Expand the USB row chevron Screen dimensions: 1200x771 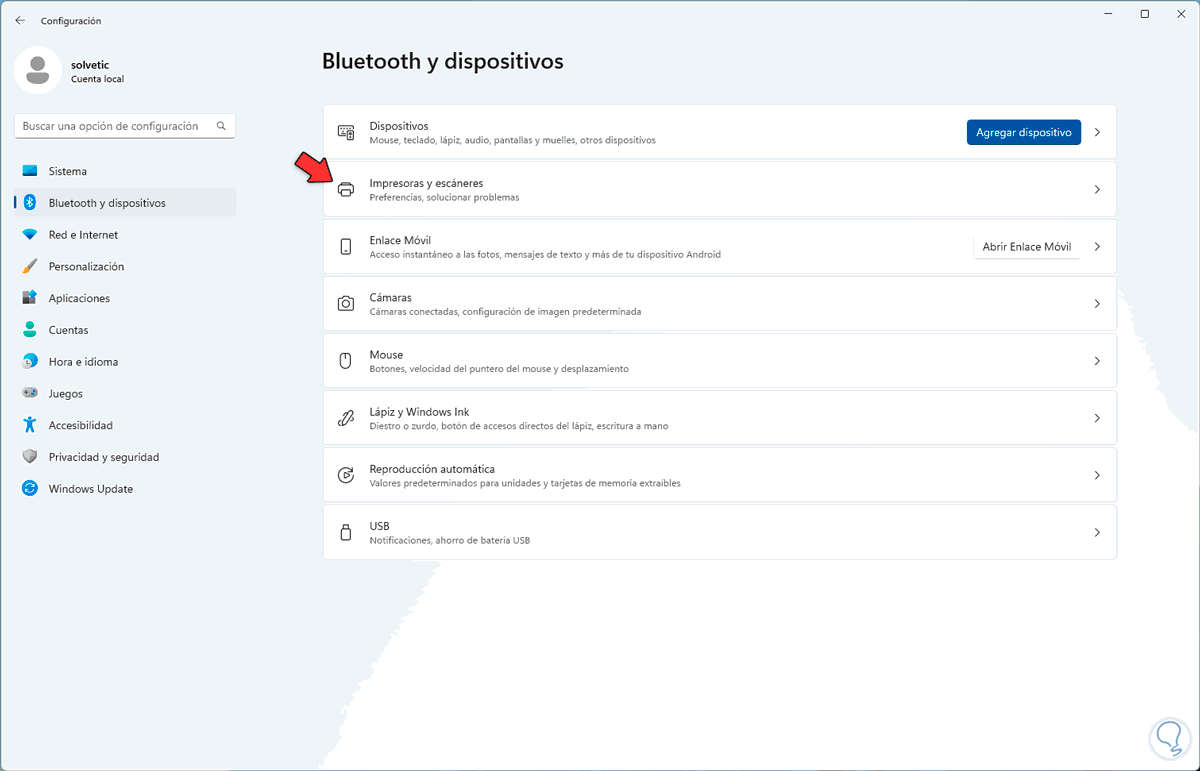coord(1097,533)
